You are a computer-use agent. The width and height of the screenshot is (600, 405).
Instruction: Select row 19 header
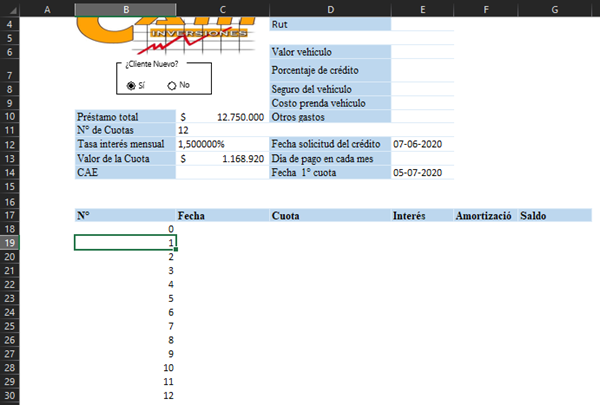pyautogui.click(x=10, y=243)
